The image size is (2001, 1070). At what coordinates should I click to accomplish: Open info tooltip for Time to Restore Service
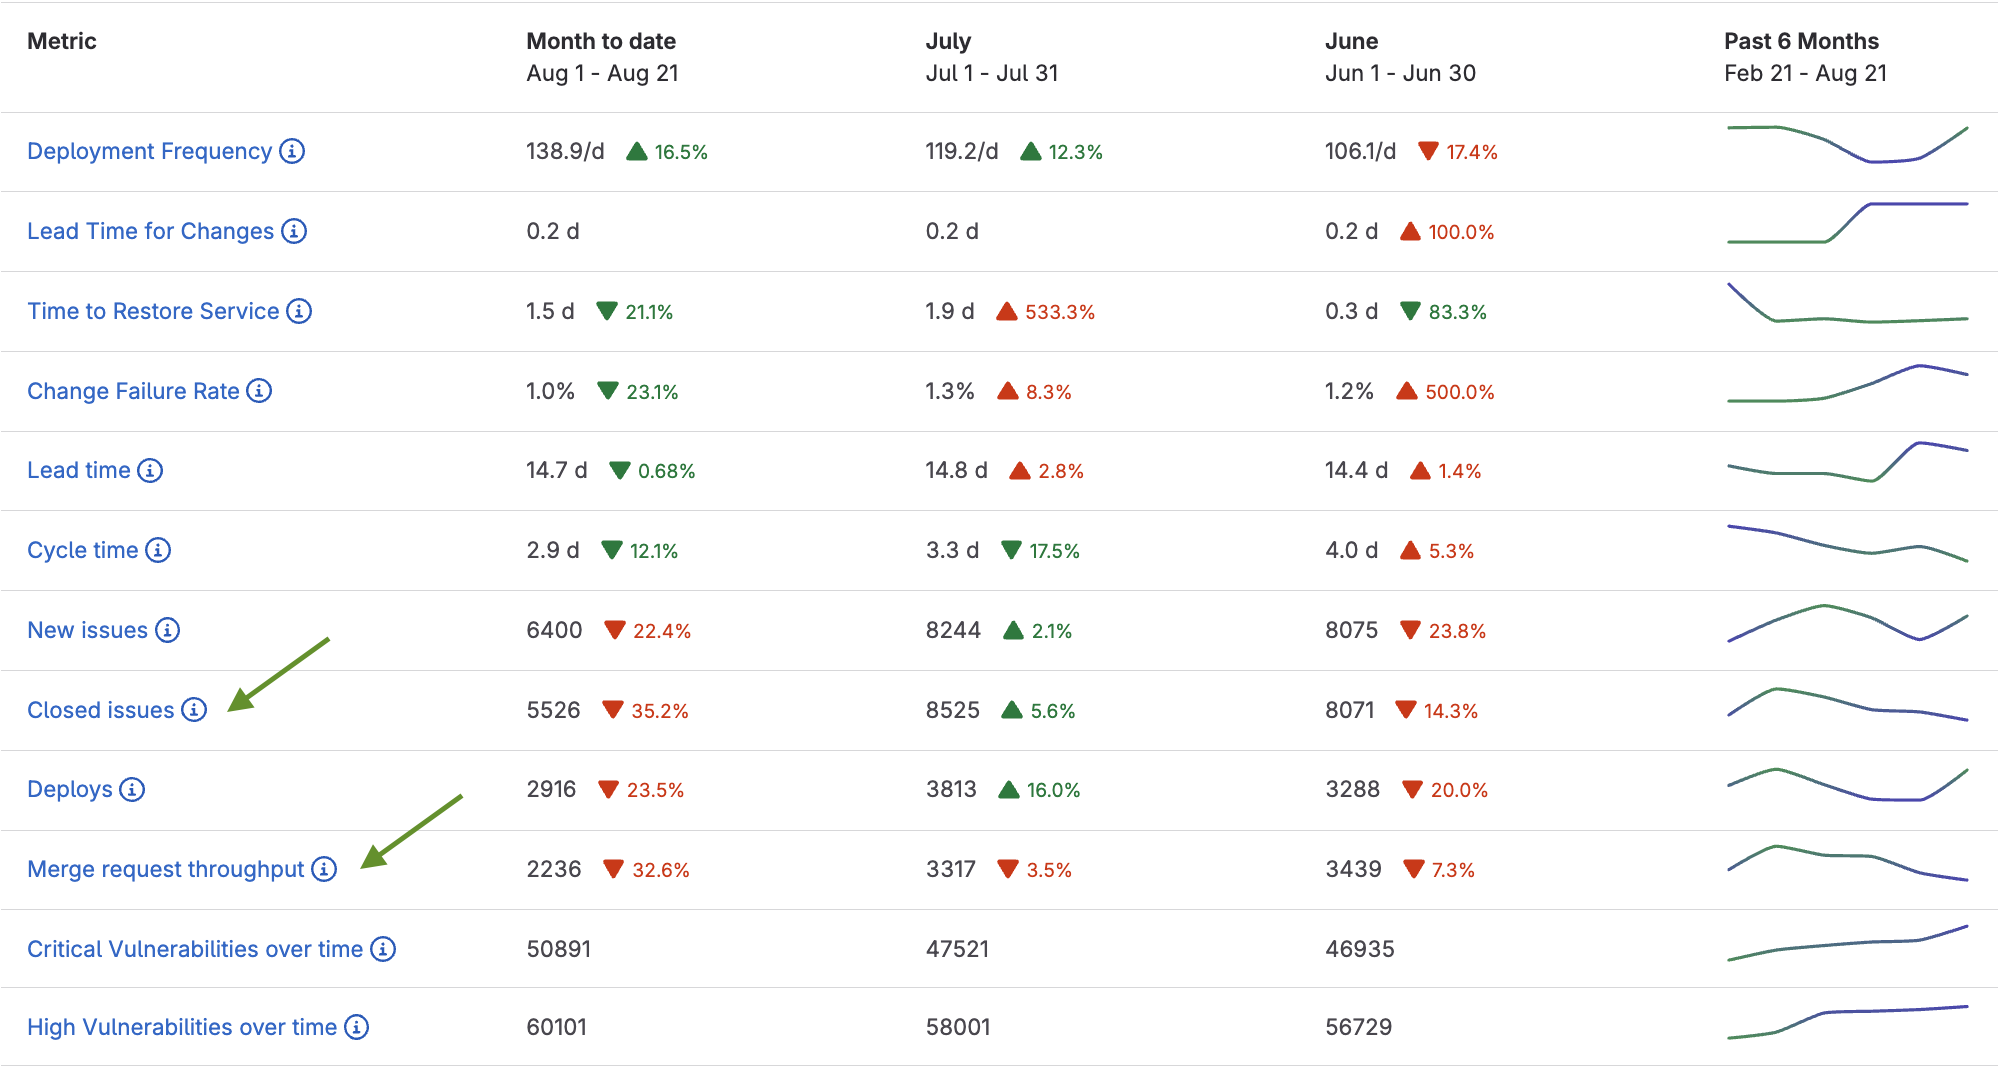[x=299, y=311]
